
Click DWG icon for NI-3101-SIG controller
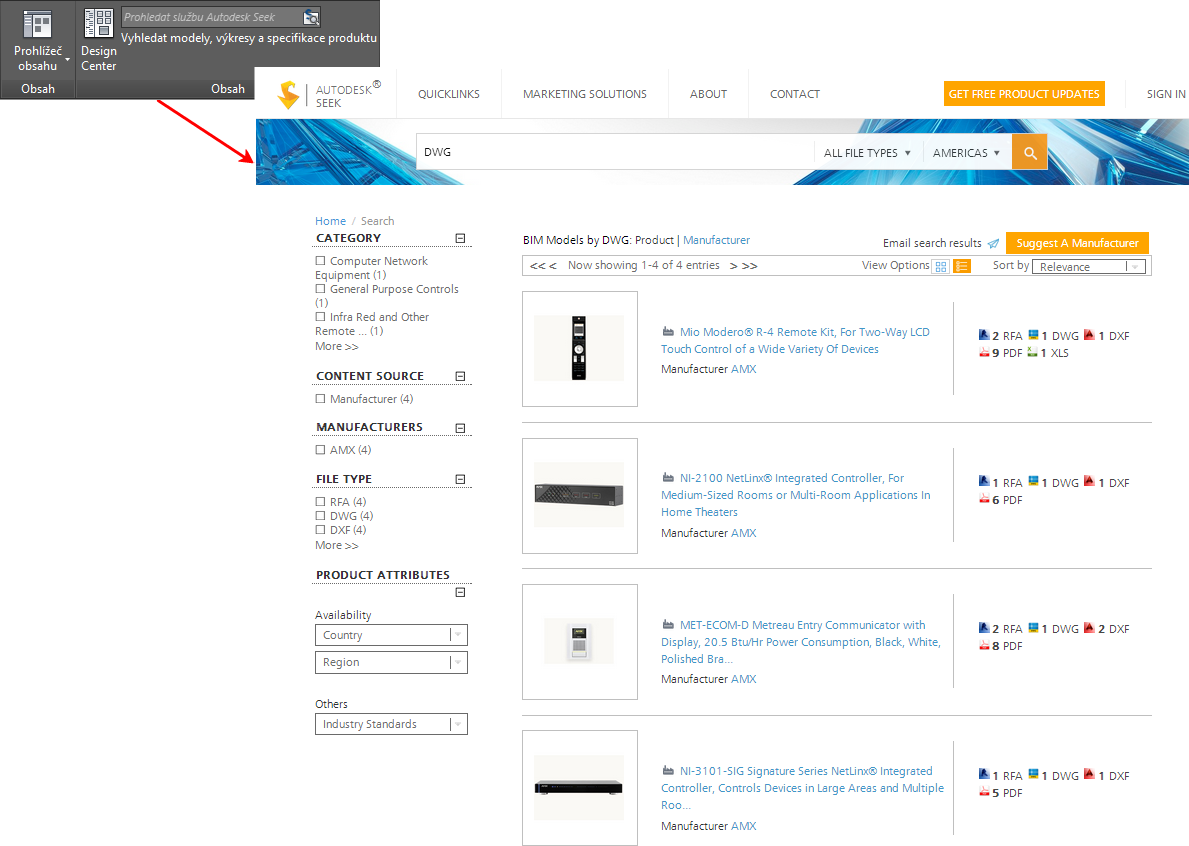click(1033, 774)
